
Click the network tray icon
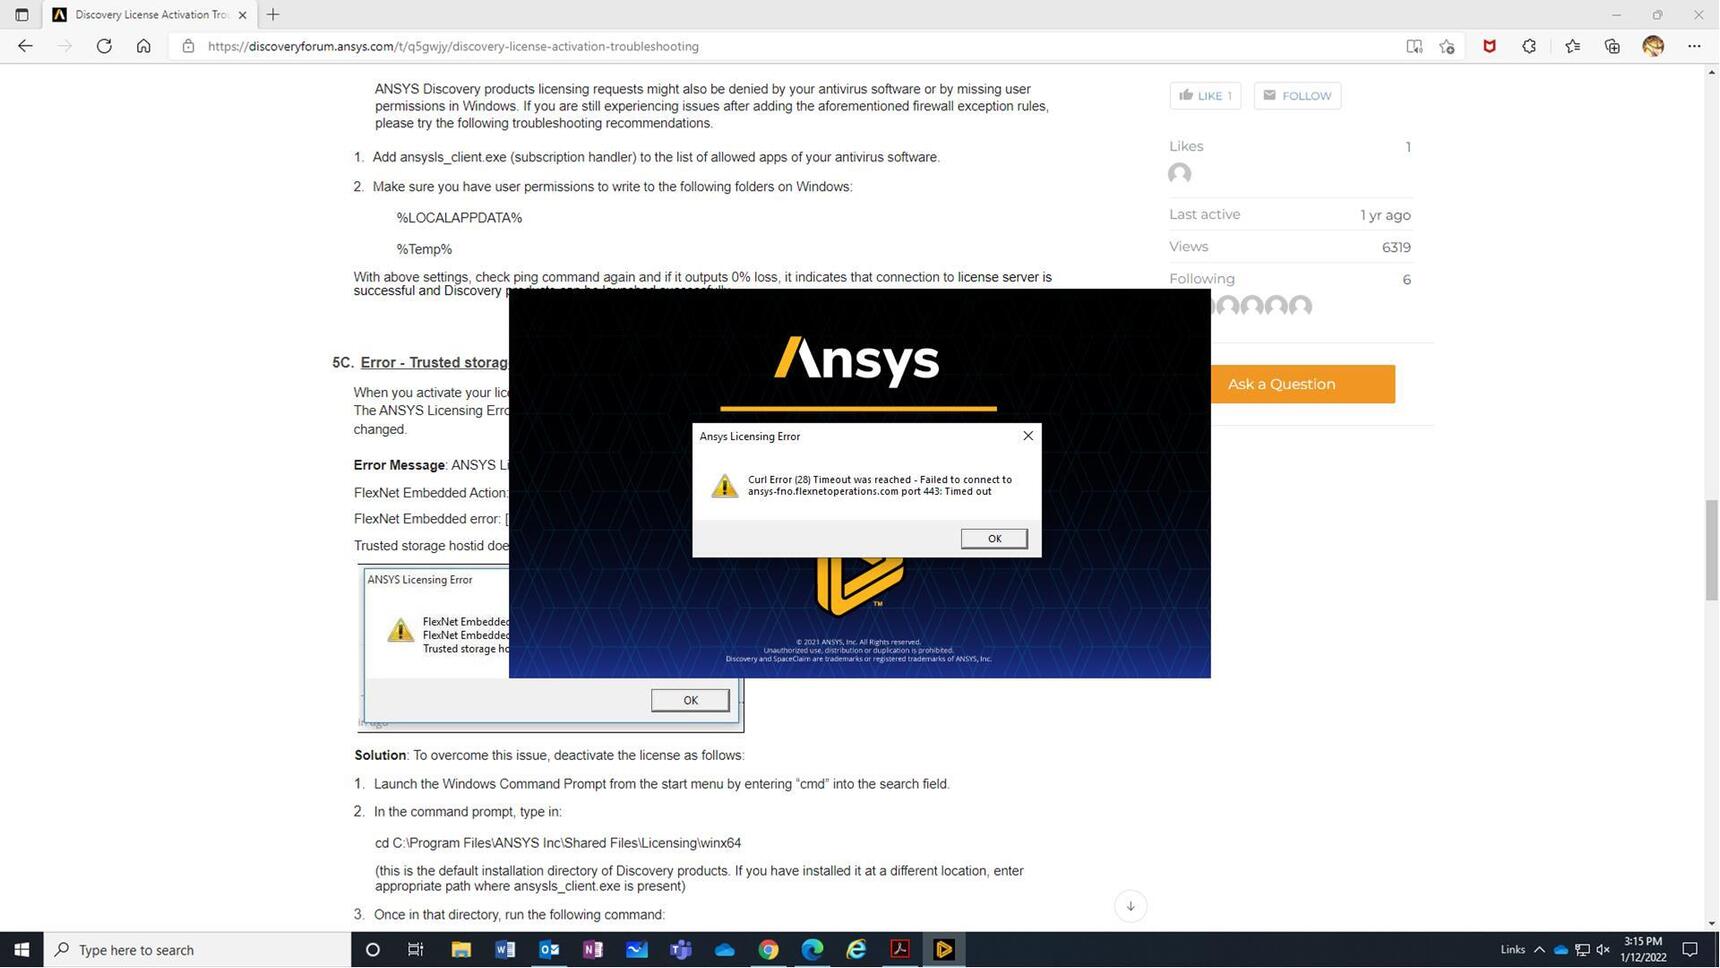pyautogui.click(x=1582, y=950)
